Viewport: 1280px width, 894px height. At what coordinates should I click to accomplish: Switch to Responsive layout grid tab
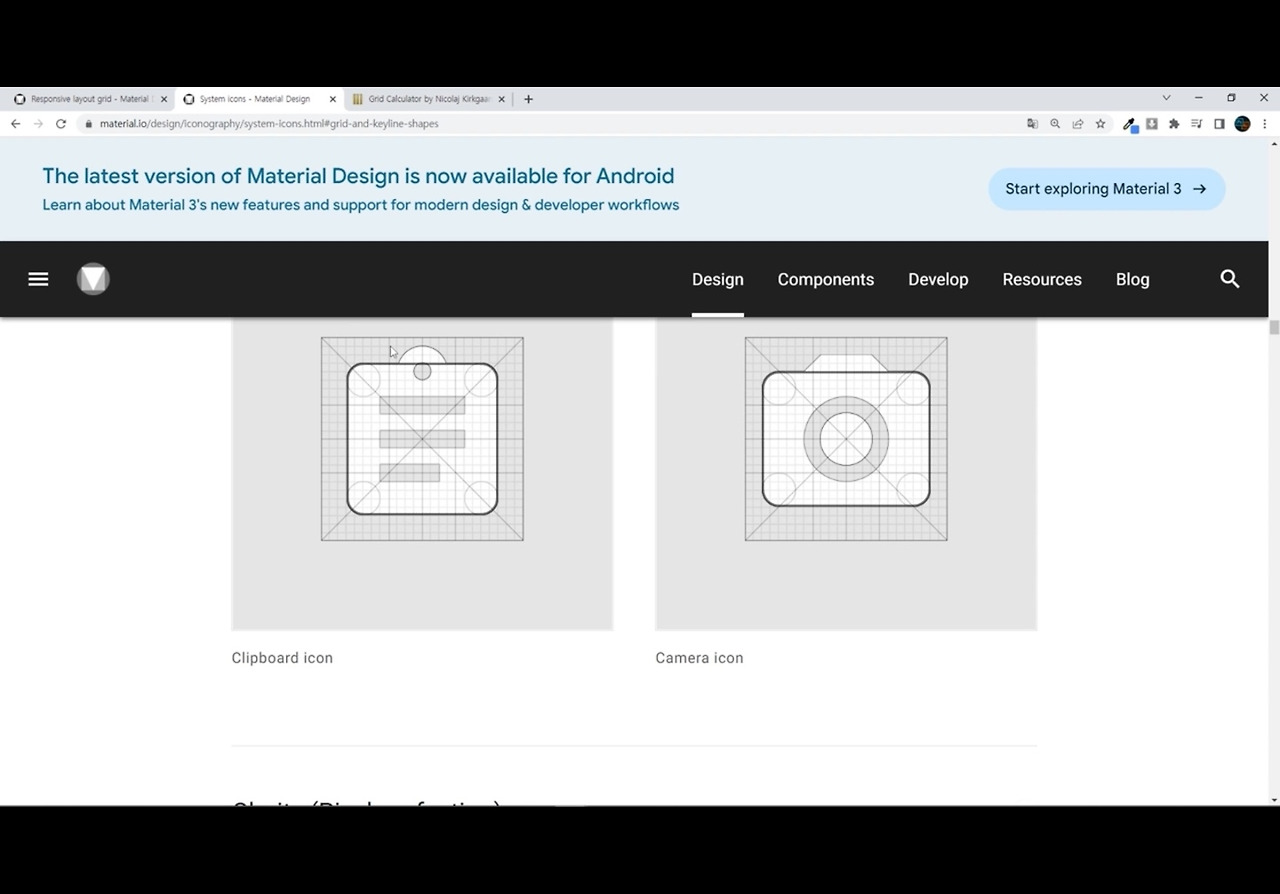tap(89, 99)
